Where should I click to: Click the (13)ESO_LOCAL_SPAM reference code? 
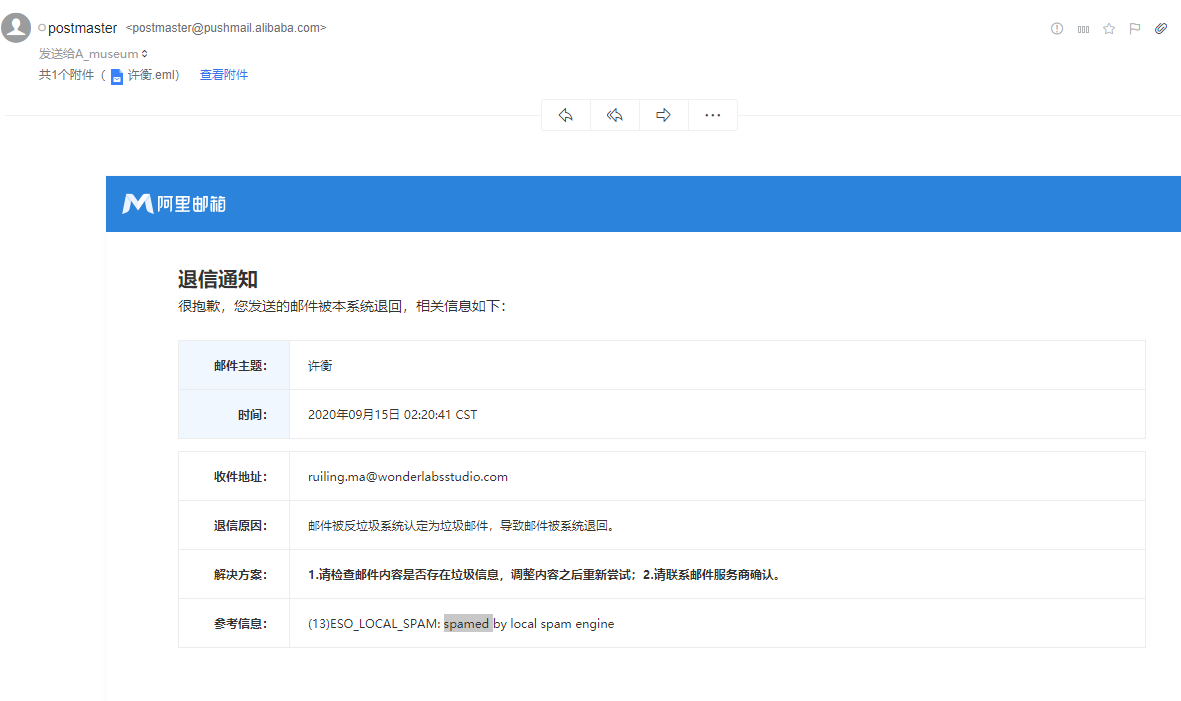[x=374, y=623]
